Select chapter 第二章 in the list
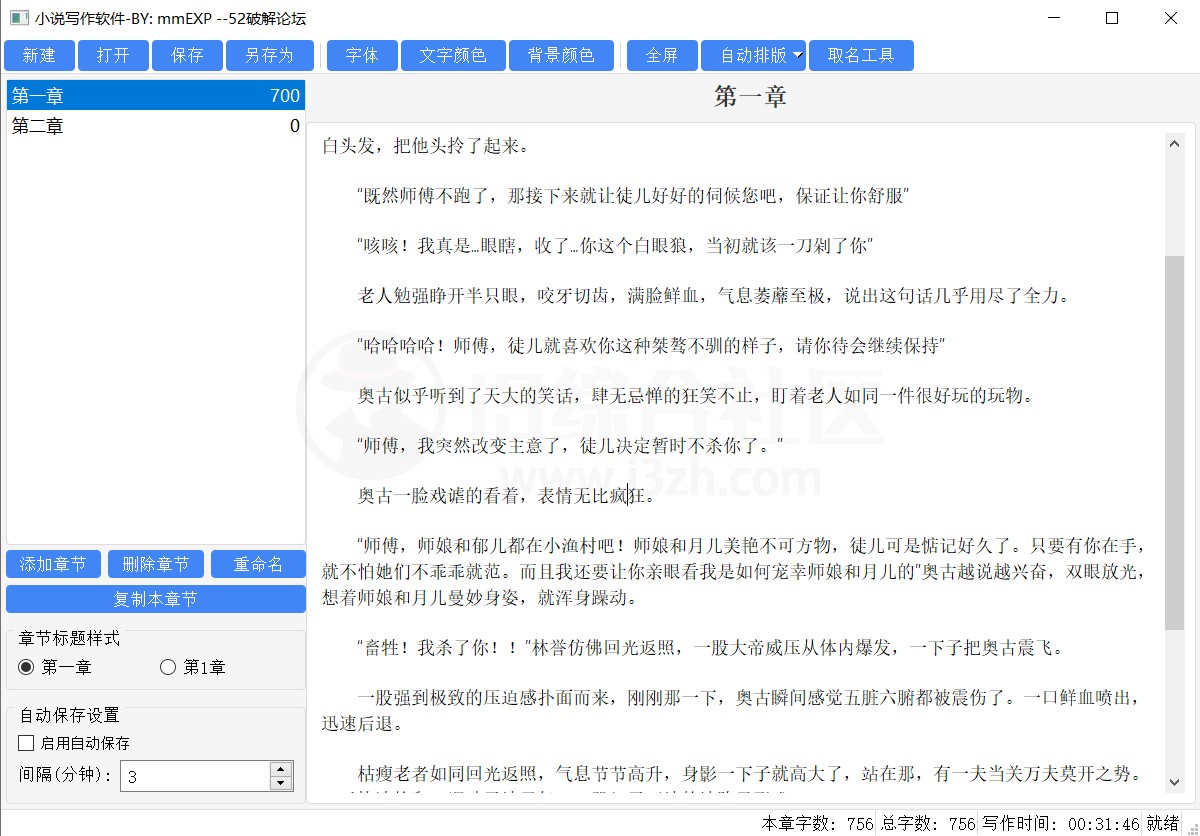 click(x=100, y=126)
